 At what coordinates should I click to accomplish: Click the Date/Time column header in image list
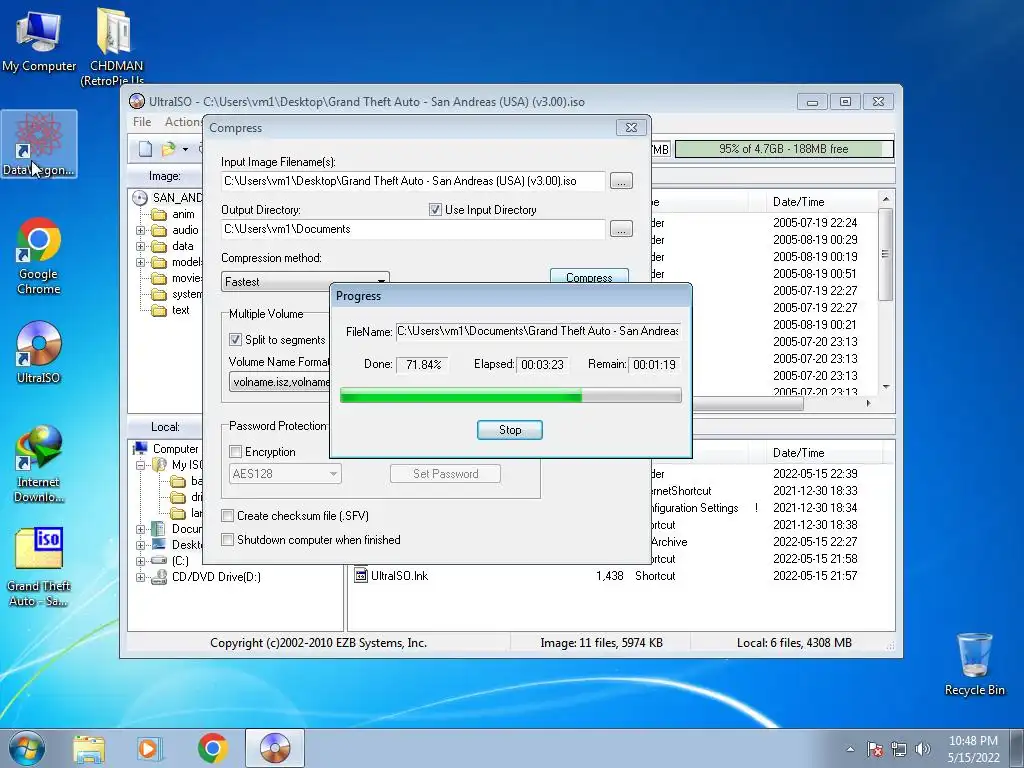tap(823, 202)
